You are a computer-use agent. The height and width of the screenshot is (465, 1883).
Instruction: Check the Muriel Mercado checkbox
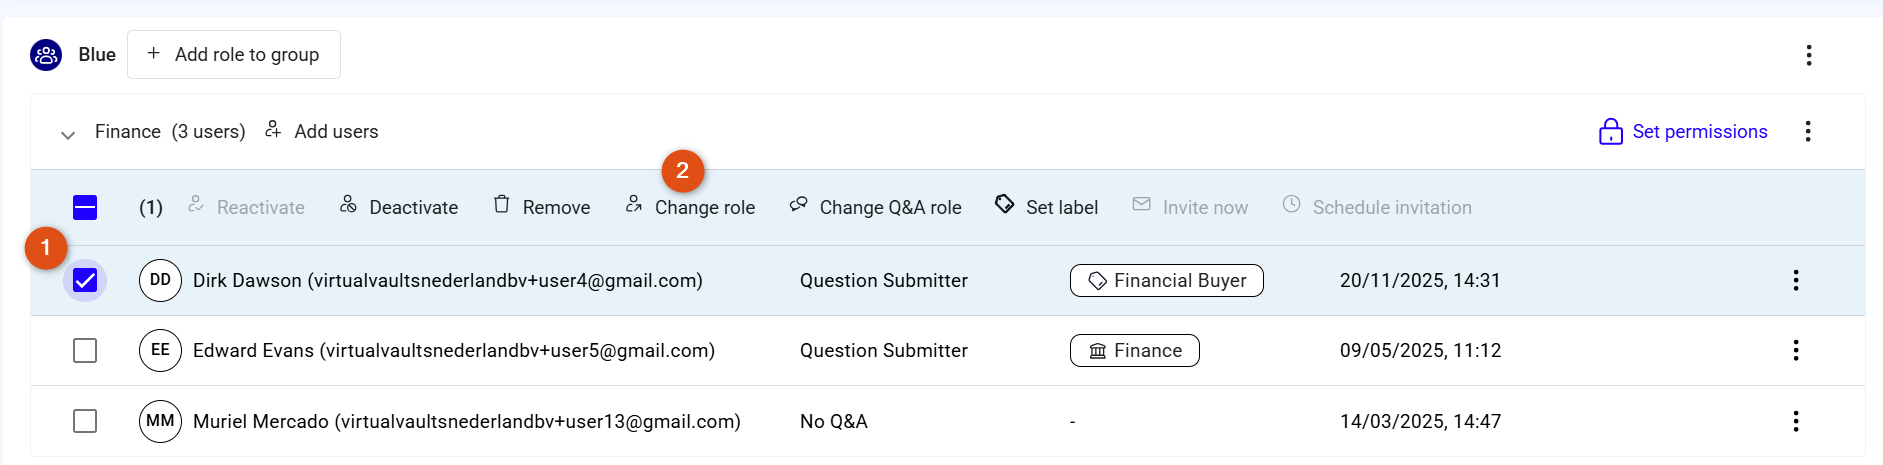[x=85, y=421]
